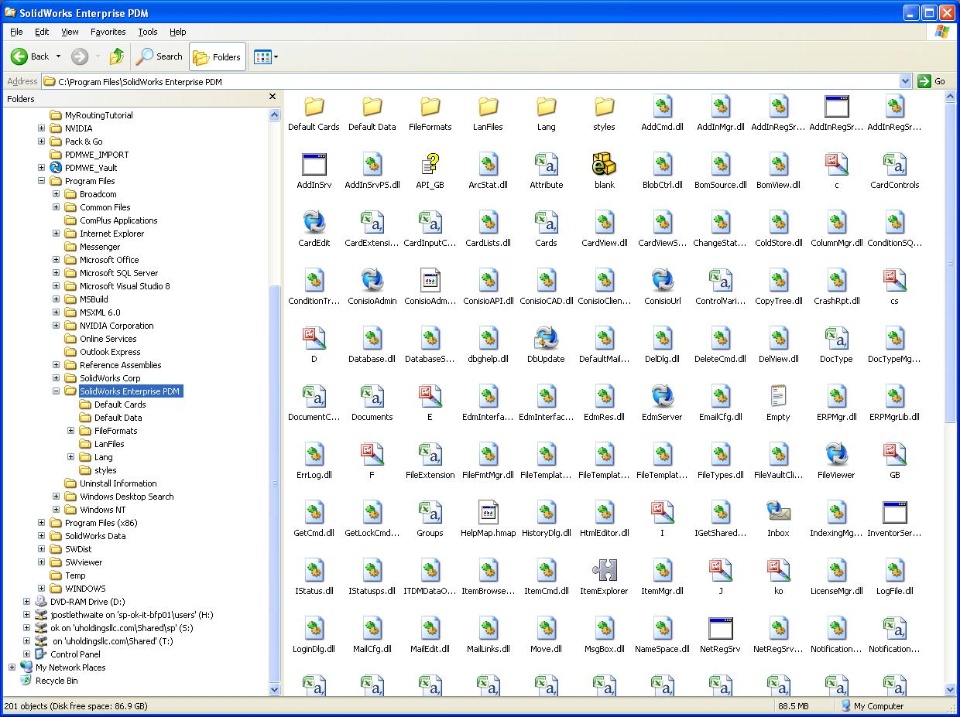Open the Back button history dropdown arrow
Screen dimensions: 960x717
point(59,57)
